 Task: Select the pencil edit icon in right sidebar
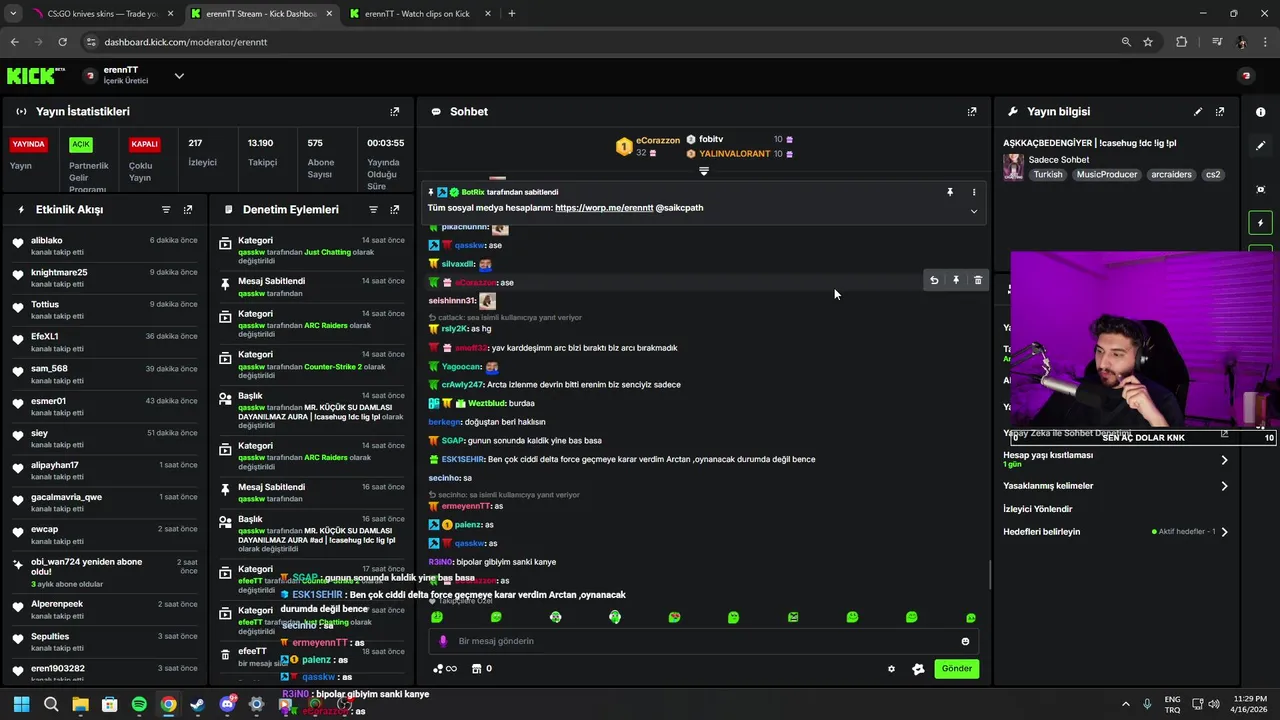click(x=1260, y=145)
